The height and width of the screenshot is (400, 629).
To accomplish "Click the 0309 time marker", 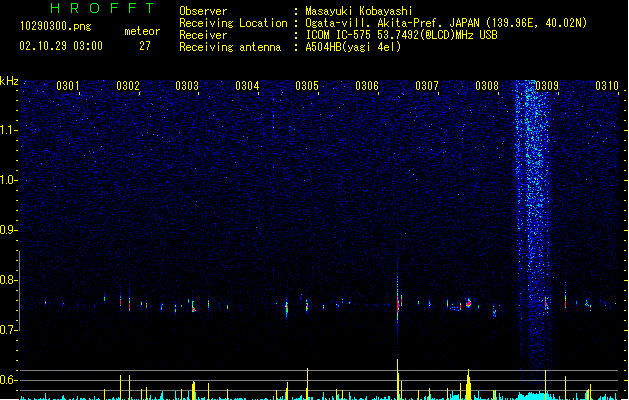I will 547,86.
